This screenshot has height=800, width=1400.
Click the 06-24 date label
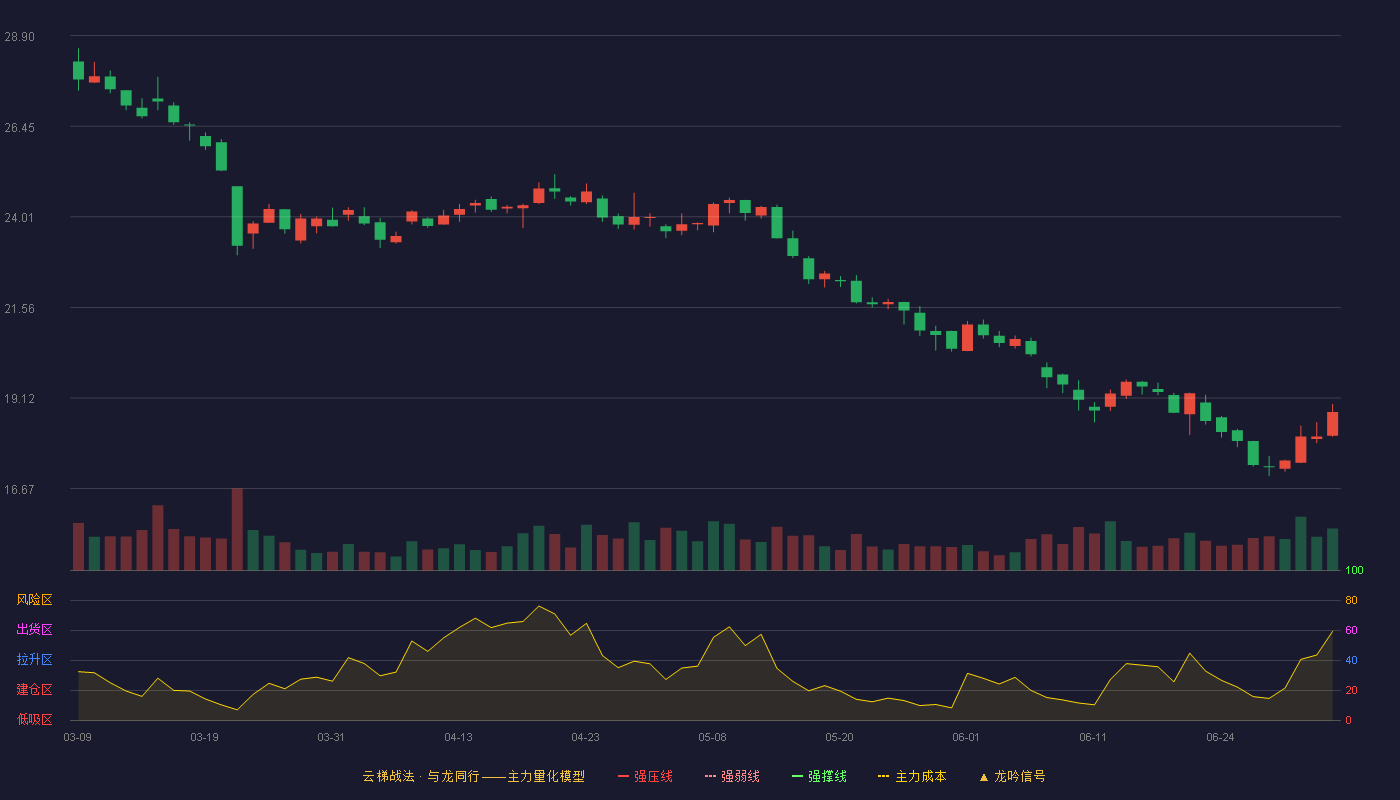point(1220,737)
